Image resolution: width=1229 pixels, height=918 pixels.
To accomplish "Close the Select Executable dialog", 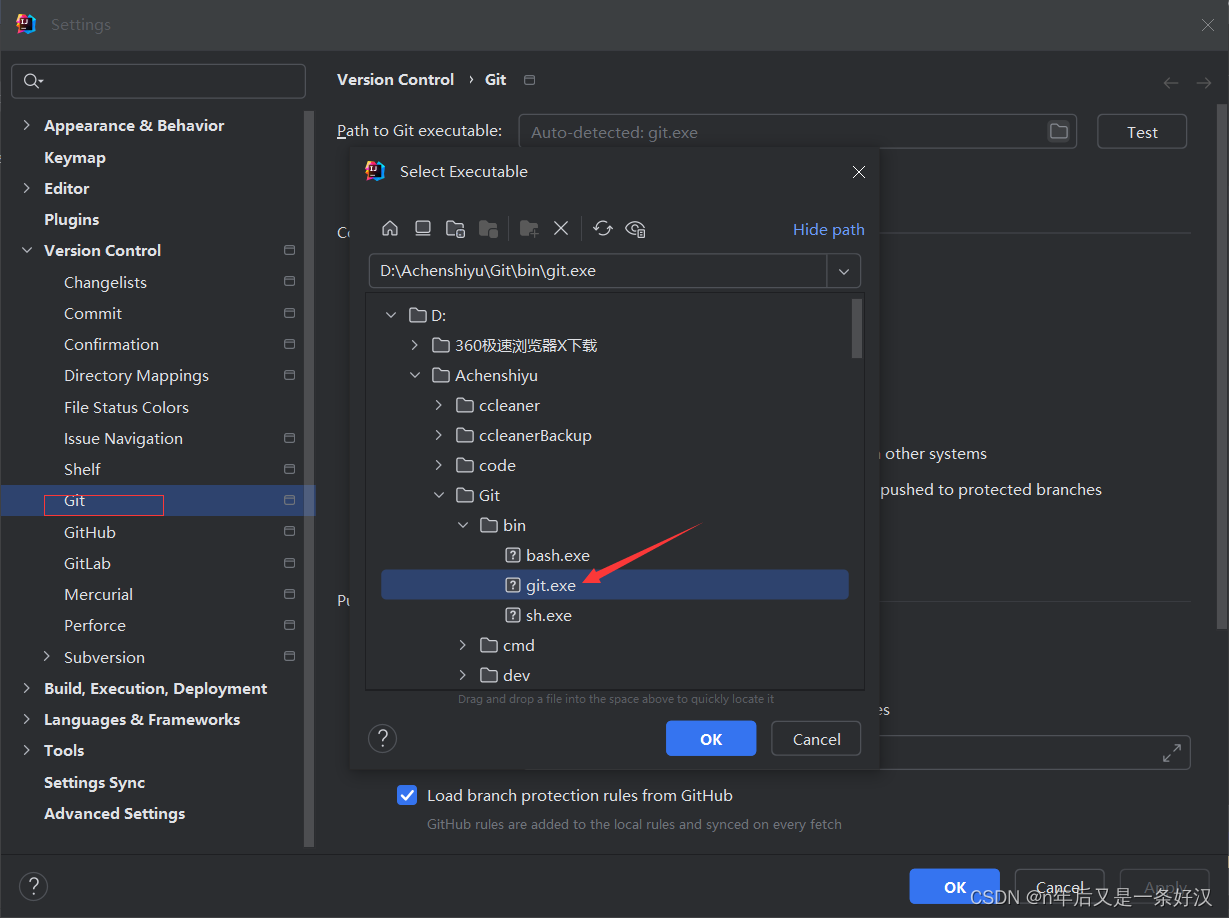I will (x=858, y=172).
